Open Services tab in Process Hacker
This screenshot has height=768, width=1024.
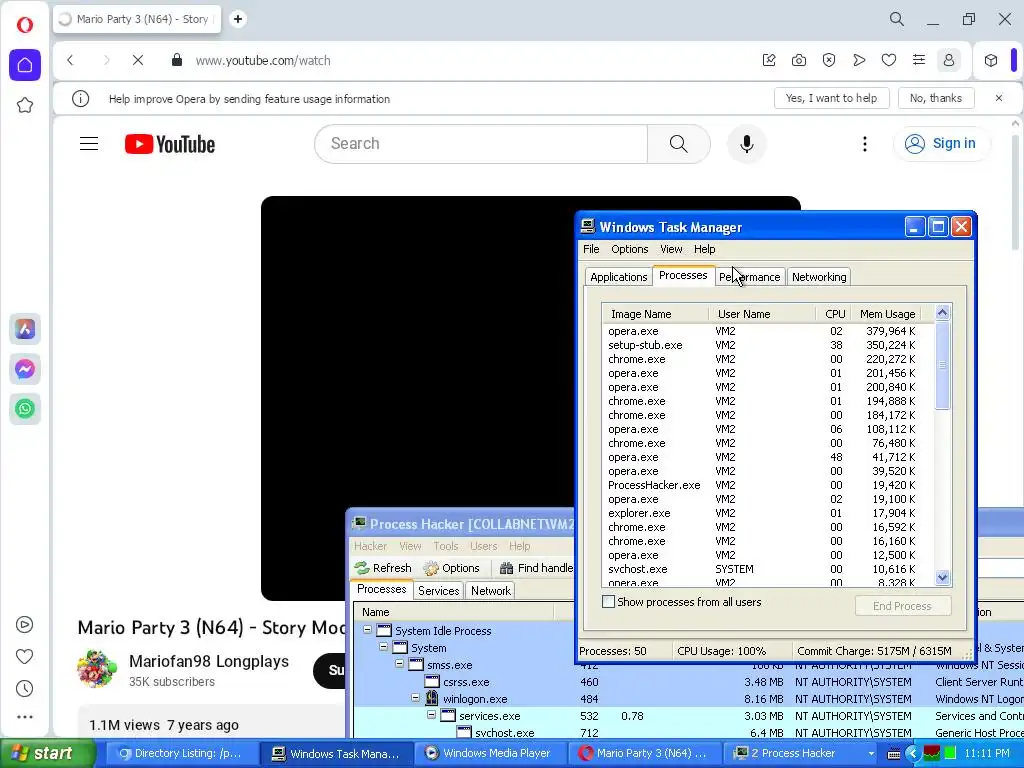pyautogui.click(x=438, y=590)
